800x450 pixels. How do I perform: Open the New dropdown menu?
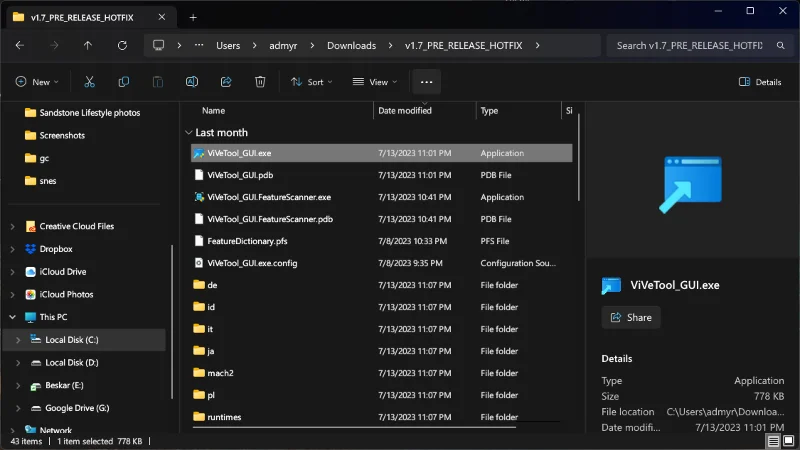37,82
